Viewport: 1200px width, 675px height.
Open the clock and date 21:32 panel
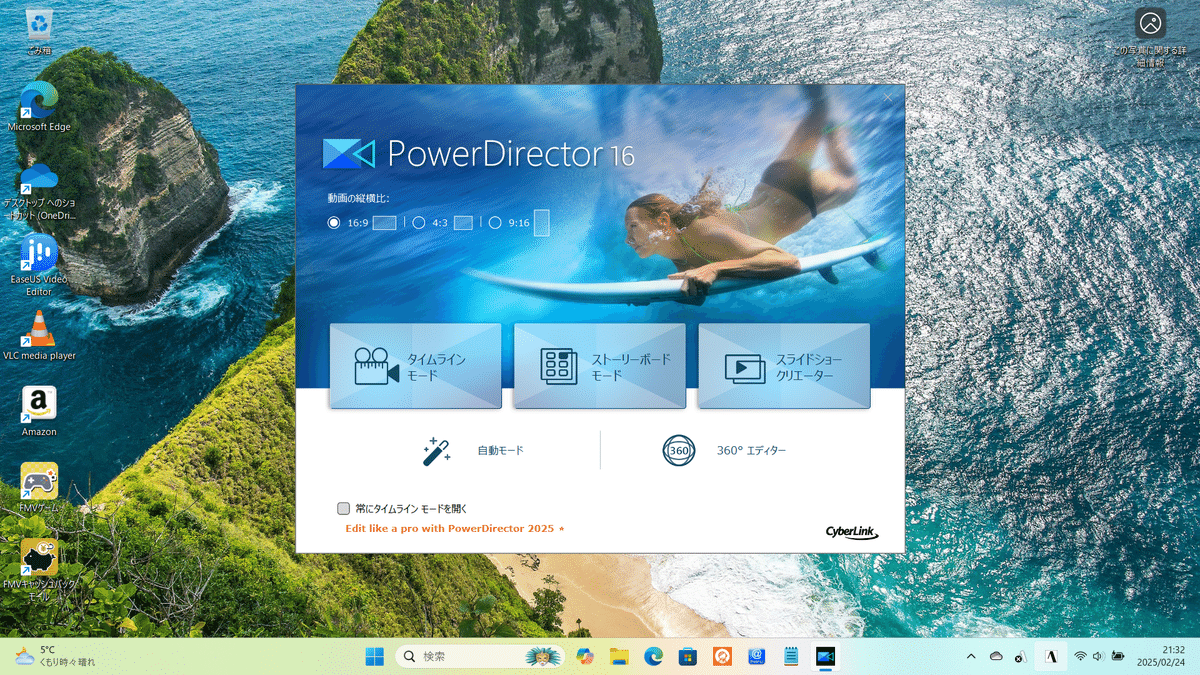click(1160, 656)
